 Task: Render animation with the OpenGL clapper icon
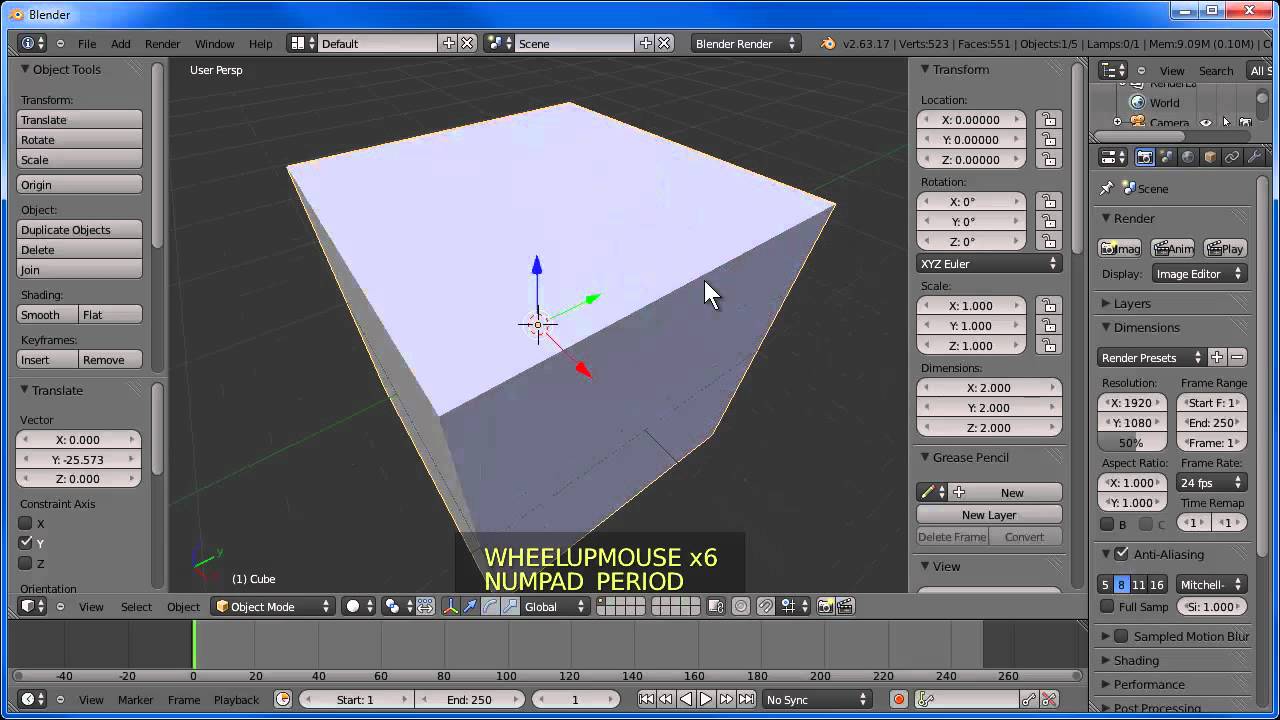(845, 606)
